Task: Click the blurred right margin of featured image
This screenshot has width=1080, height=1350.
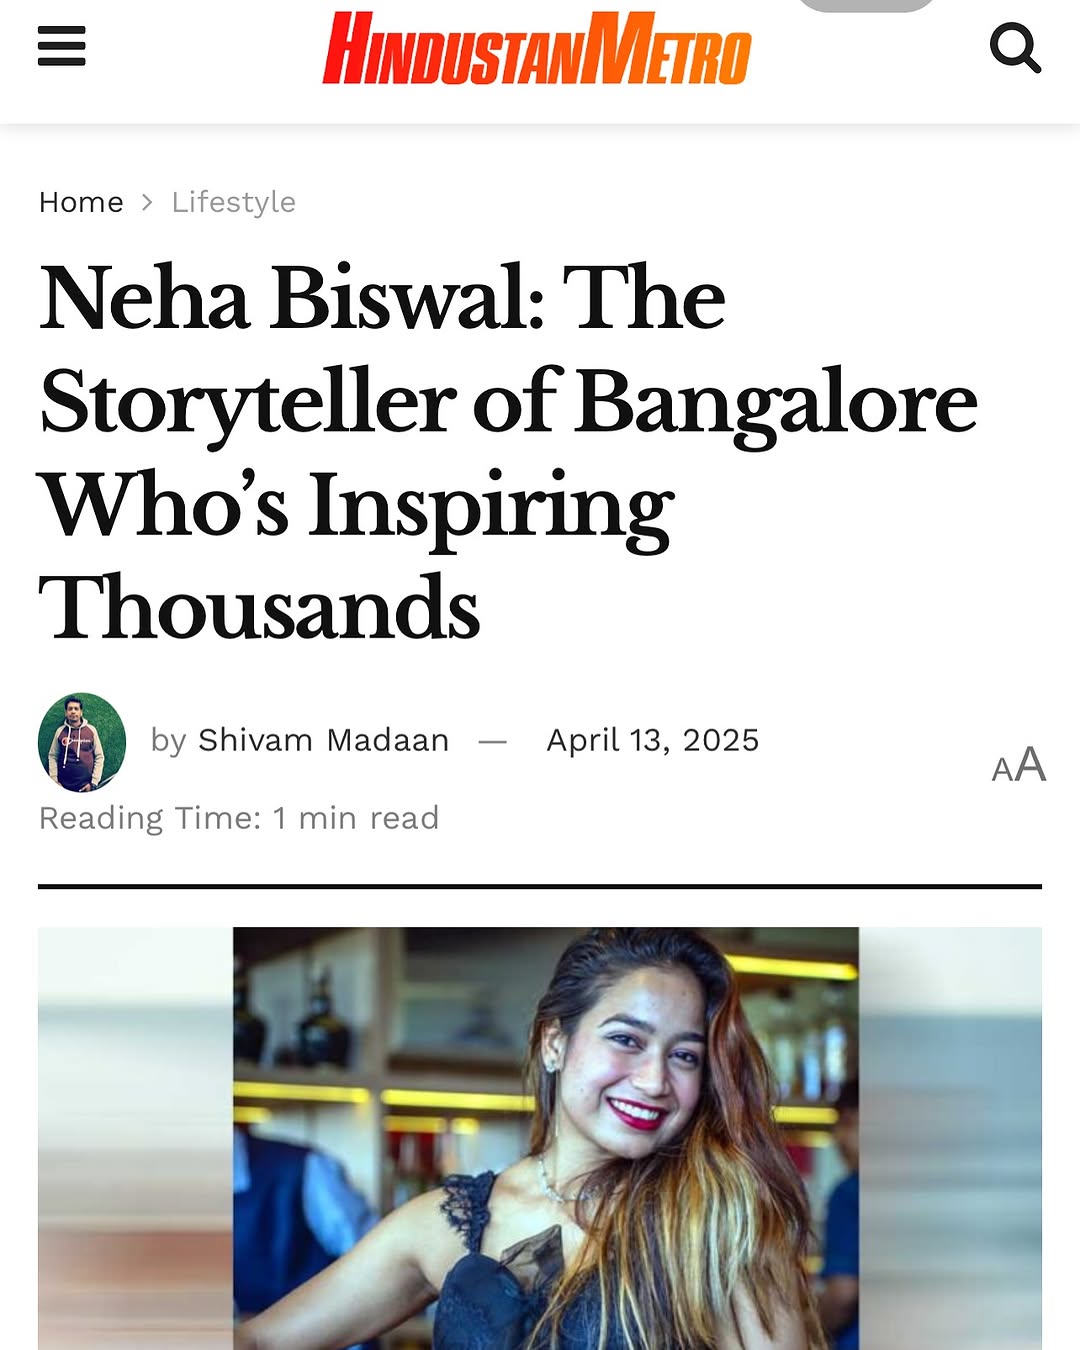Action: tap(950, 1138)
